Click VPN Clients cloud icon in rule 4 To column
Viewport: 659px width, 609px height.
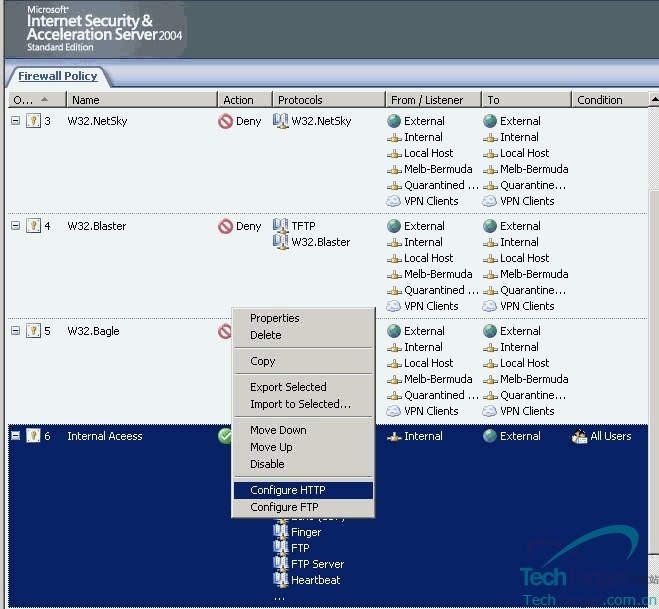(490, 306)
